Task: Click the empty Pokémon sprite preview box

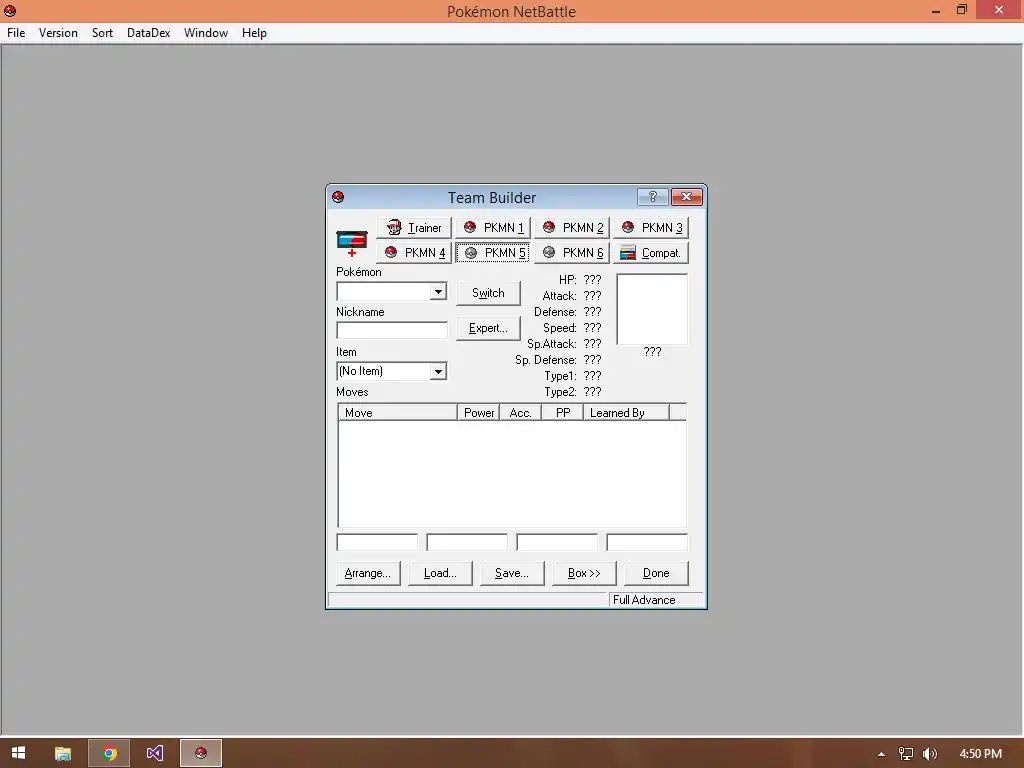Action: pyautogui.click(x=652, y=309)
